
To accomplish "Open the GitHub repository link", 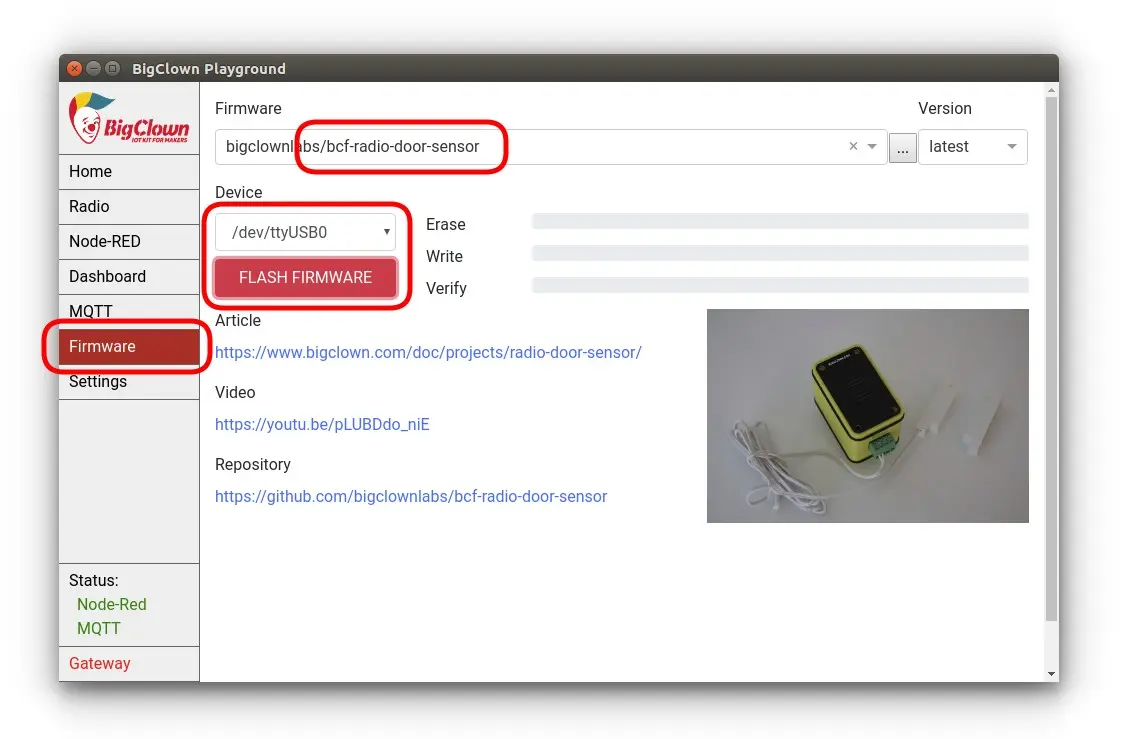I will tap(411, 497).
